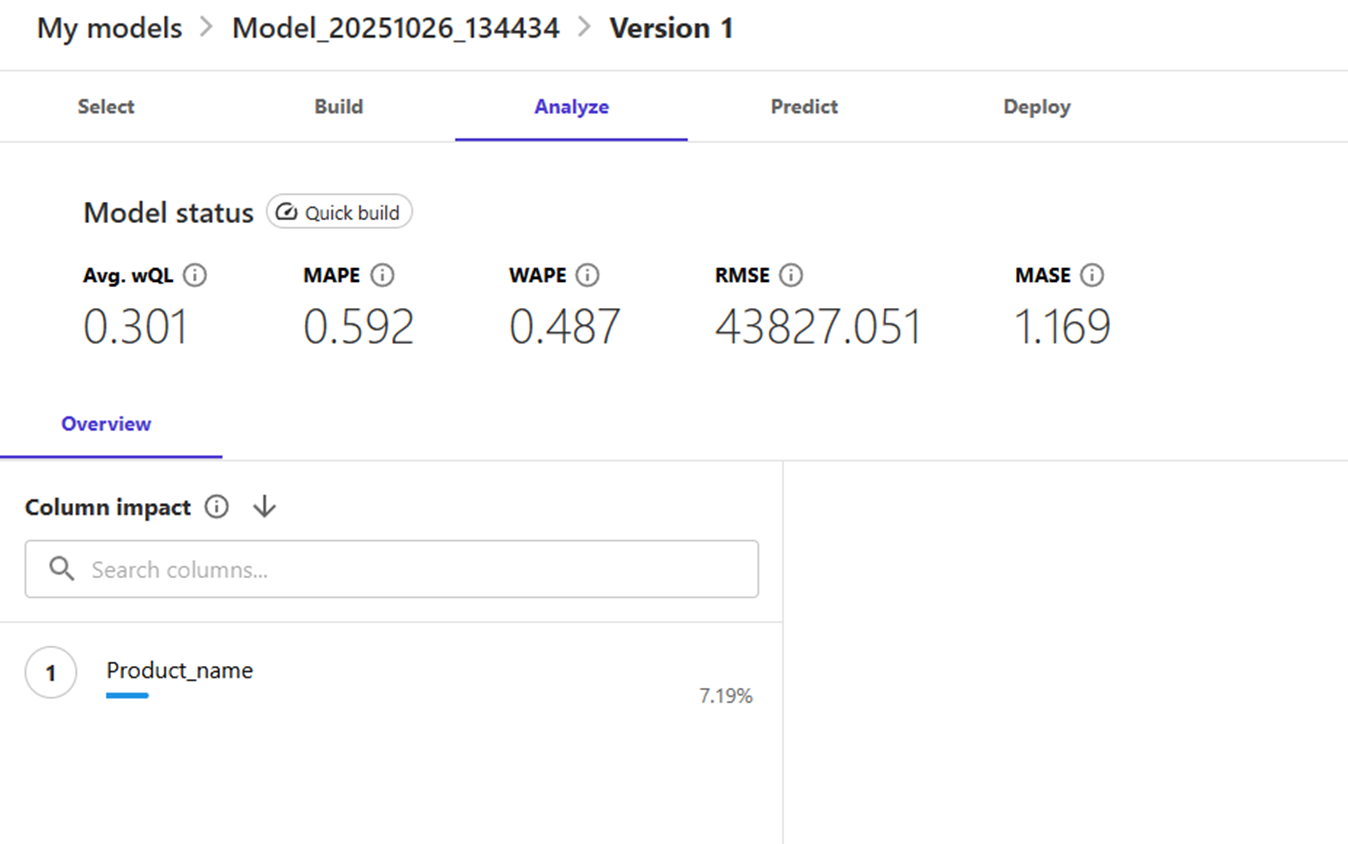The image size is (1348, 844).
Task: Open the Build tab
Action: pyautogui.click(x=338, y=107)
